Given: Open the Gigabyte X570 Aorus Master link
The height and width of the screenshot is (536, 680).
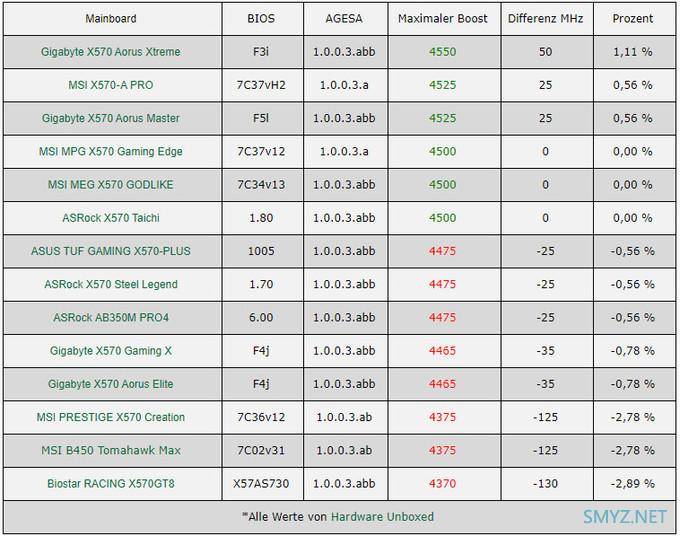Looking at the screenshot, I should (x=111, y=118).
